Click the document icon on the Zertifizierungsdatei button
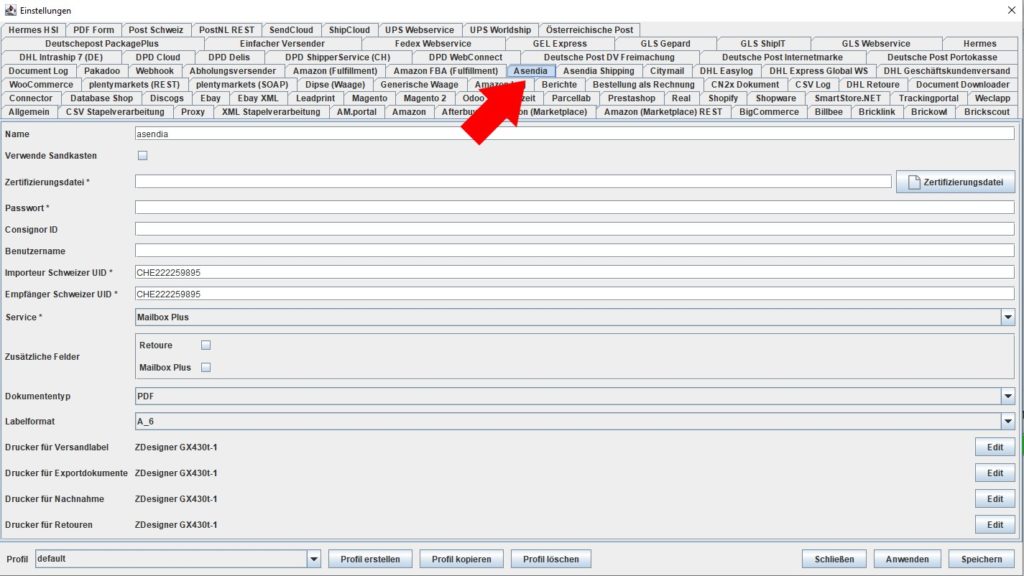 (x=914, y=182)
